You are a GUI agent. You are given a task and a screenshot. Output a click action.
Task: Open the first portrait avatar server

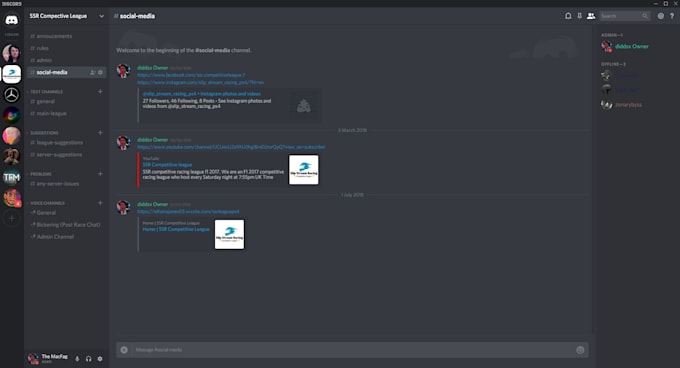point(12,53)
